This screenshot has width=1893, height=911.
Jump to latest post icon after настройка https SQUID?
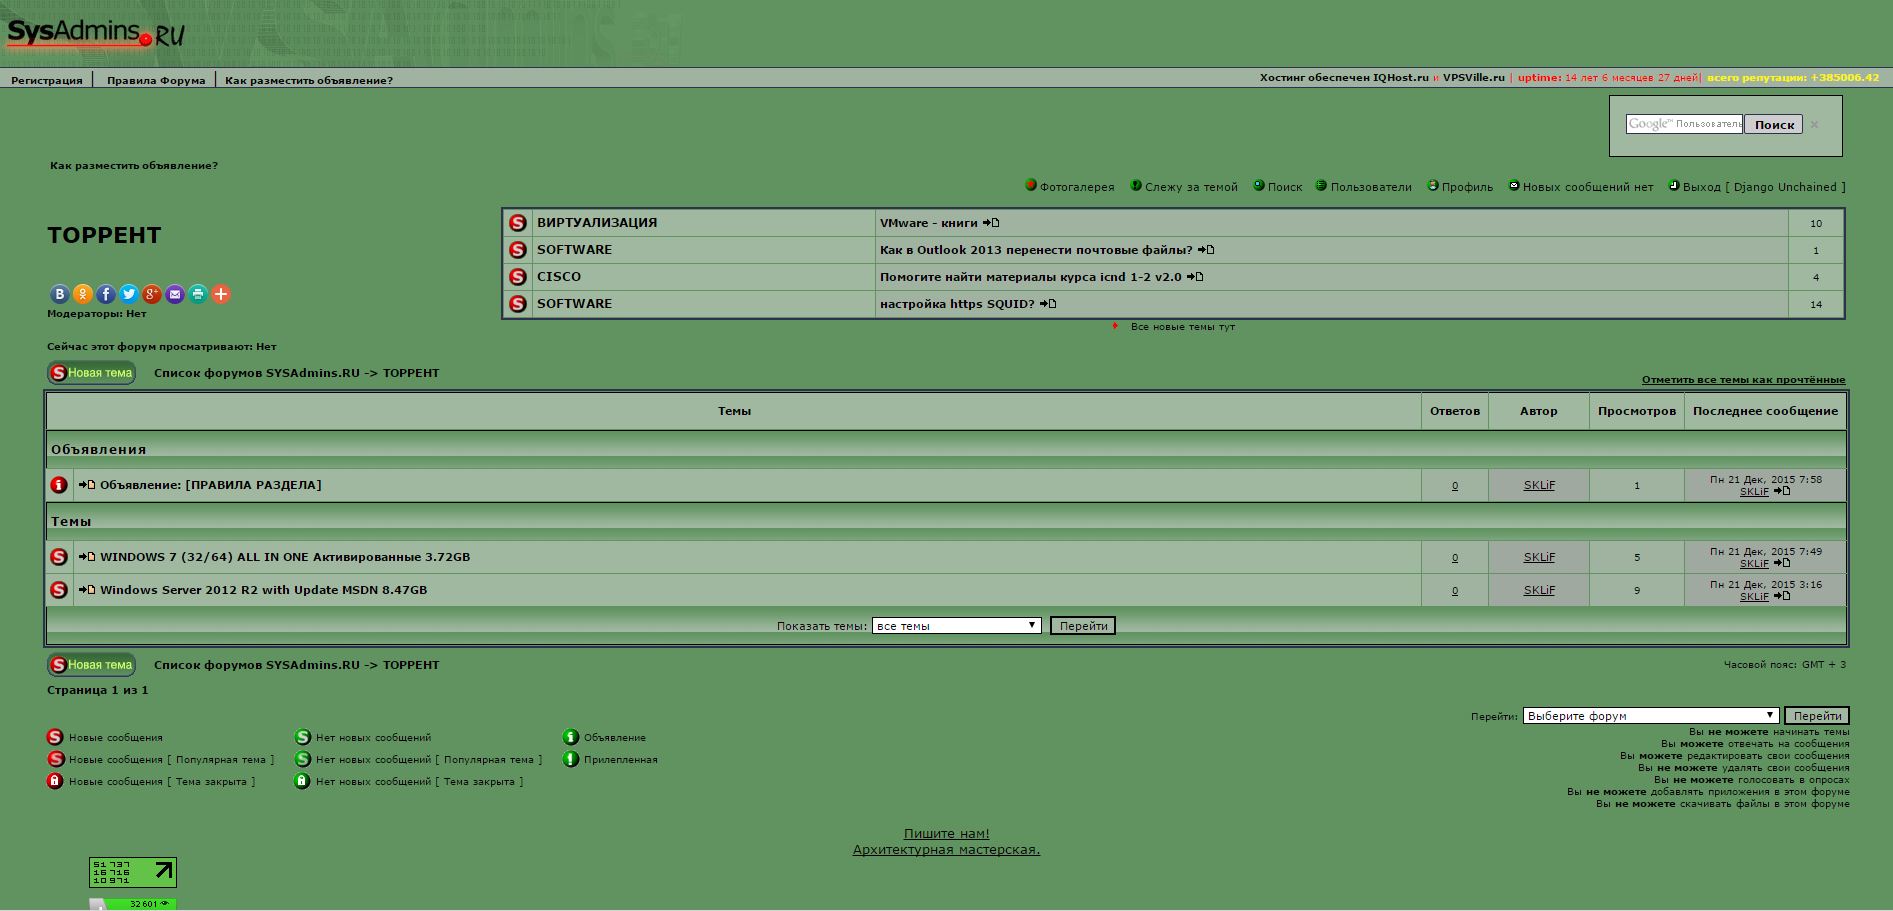tap(1048, 304)
